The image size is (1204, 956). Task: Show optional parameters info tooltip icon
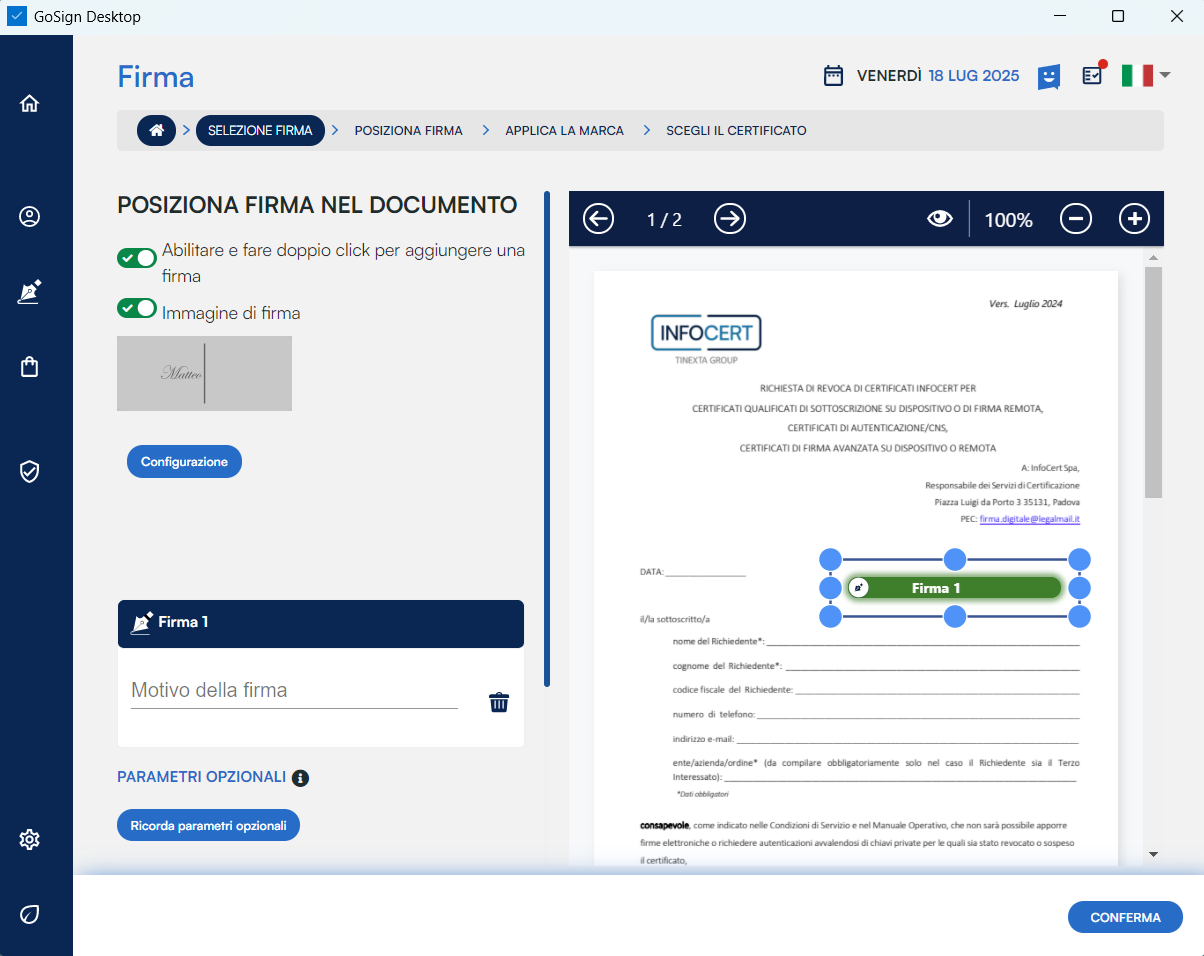[x=300, y=778]
